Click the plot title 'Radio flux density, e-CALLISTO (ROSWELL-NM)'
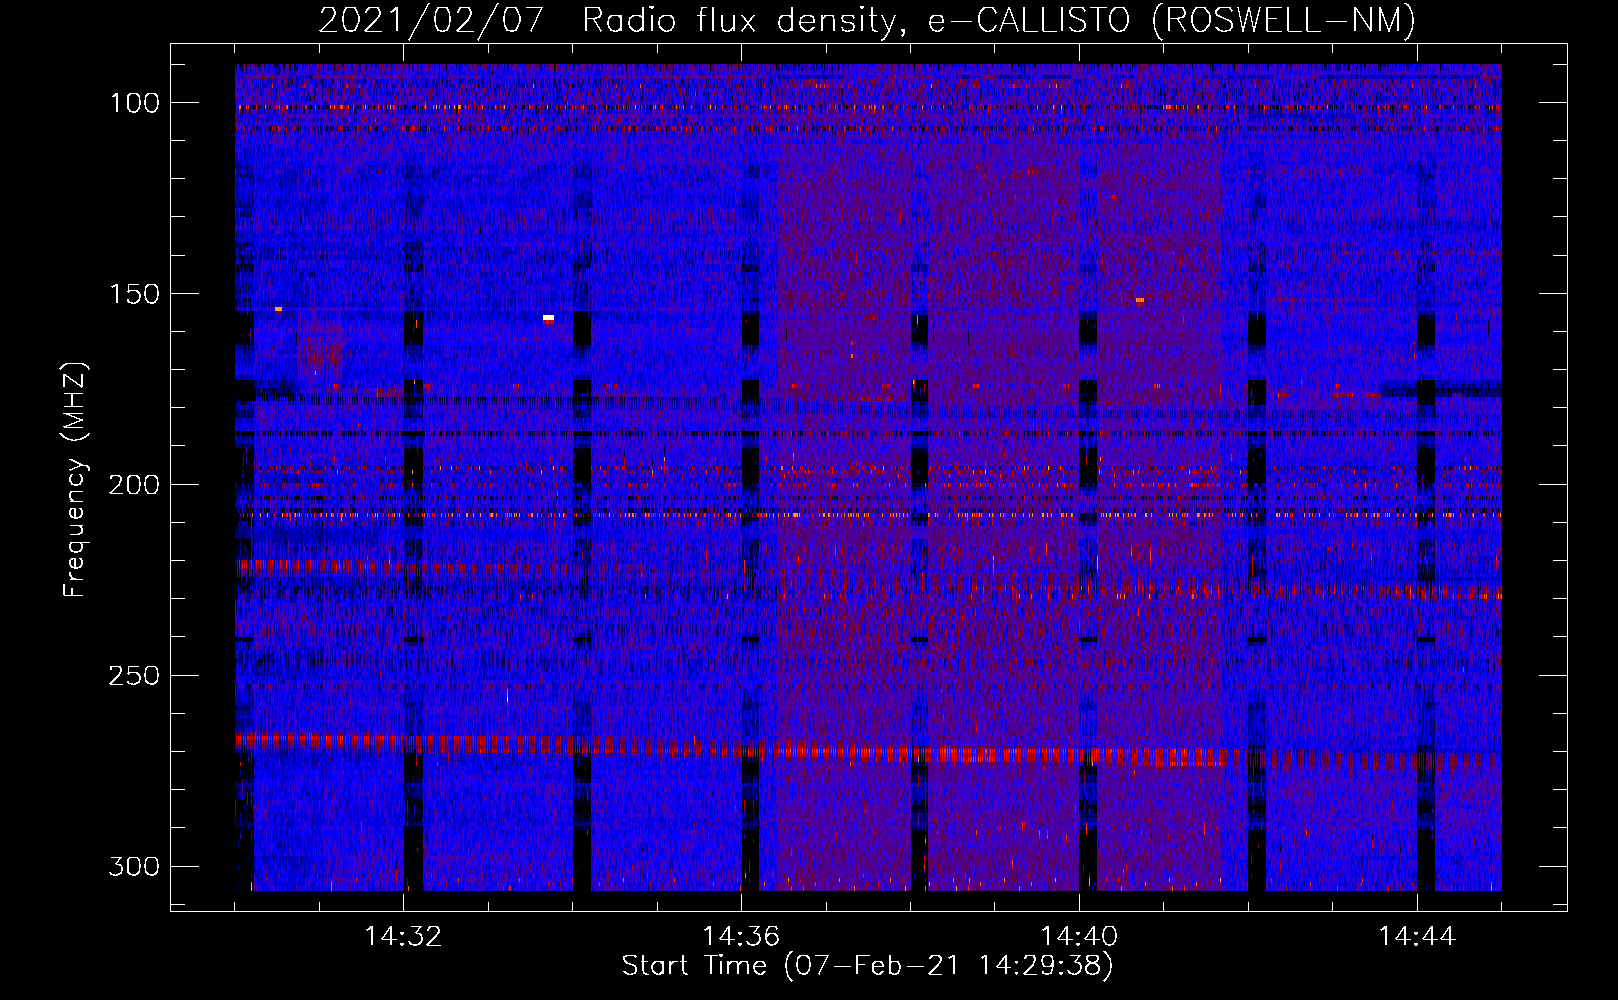This screenshot has height=1000, width=1618. click(999, 20)
